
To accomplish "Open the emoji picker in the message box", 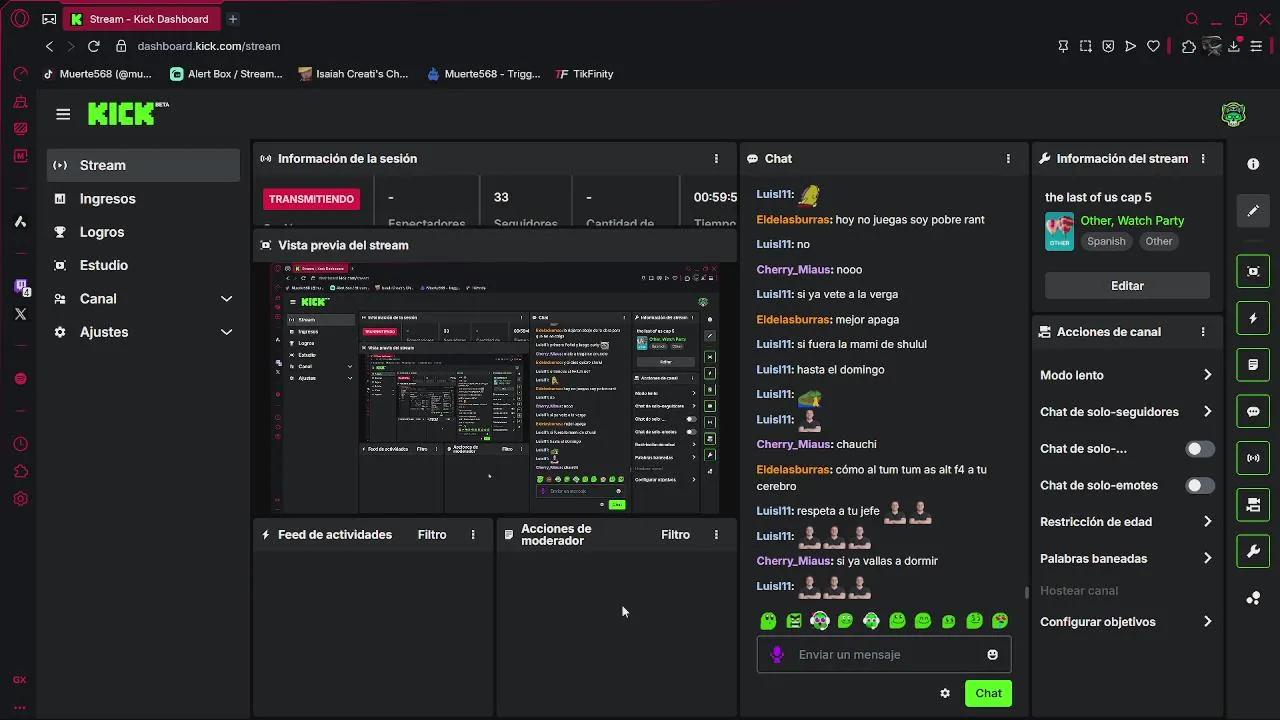I will [992, 655].
